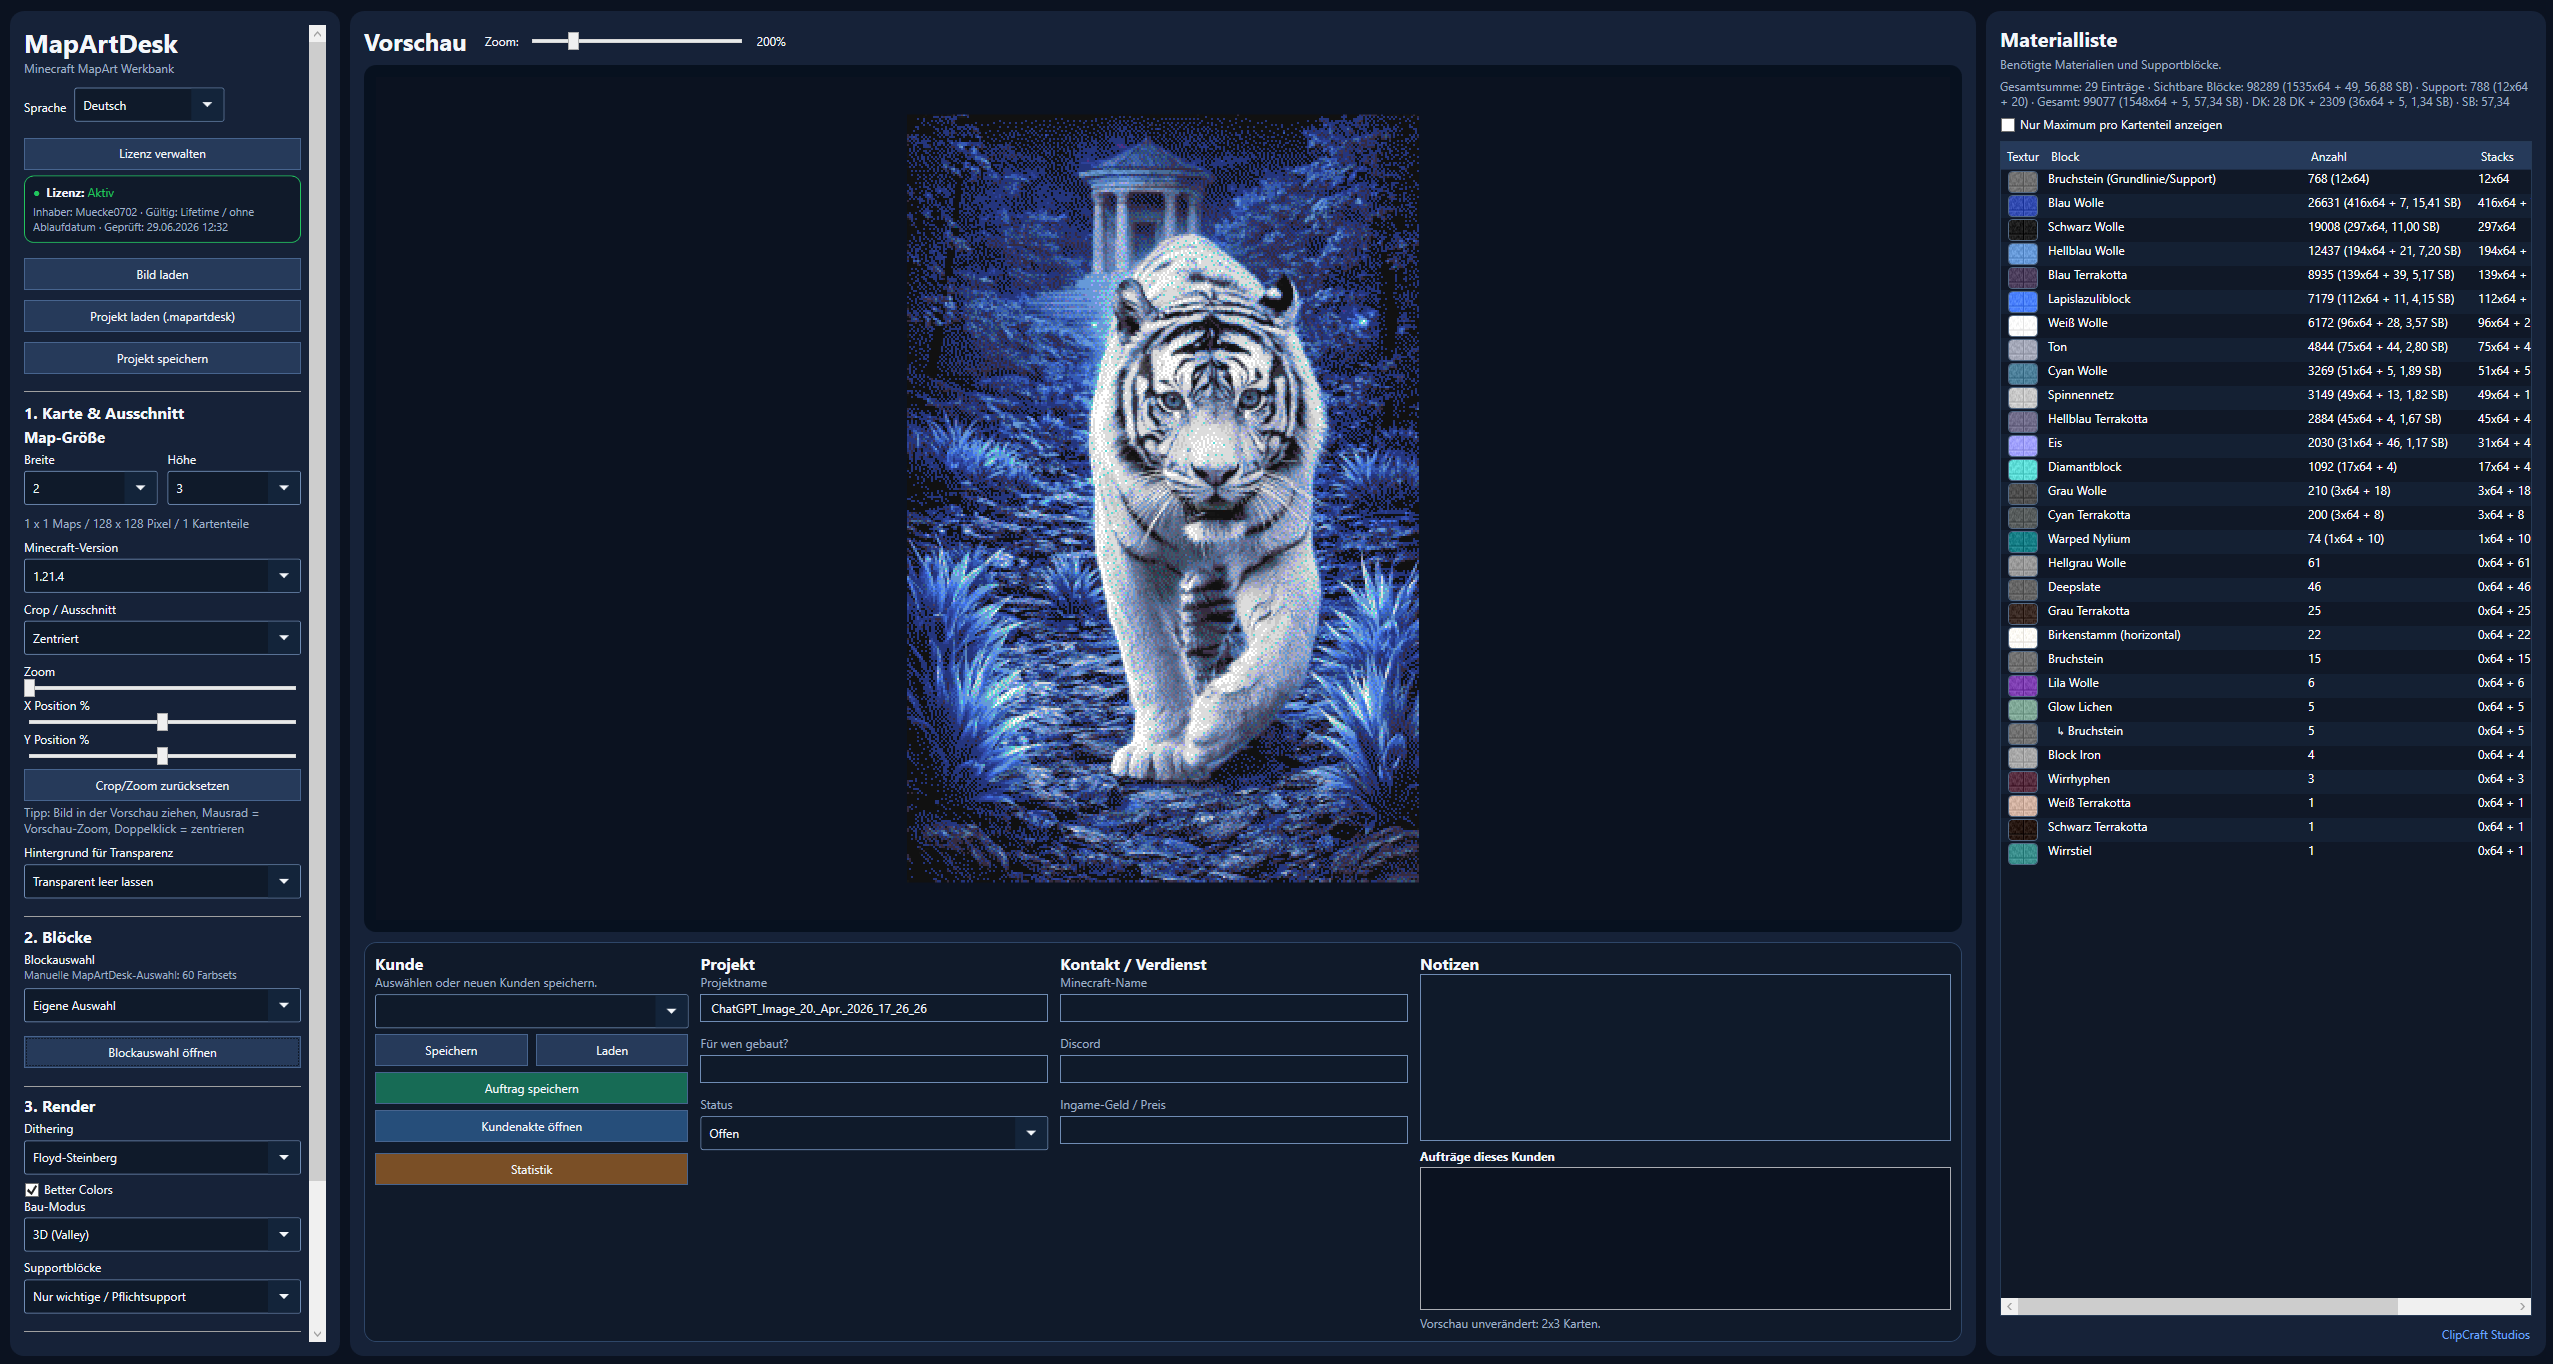
Task: Click Auftrag speichern button
Action: (531, 1089)
